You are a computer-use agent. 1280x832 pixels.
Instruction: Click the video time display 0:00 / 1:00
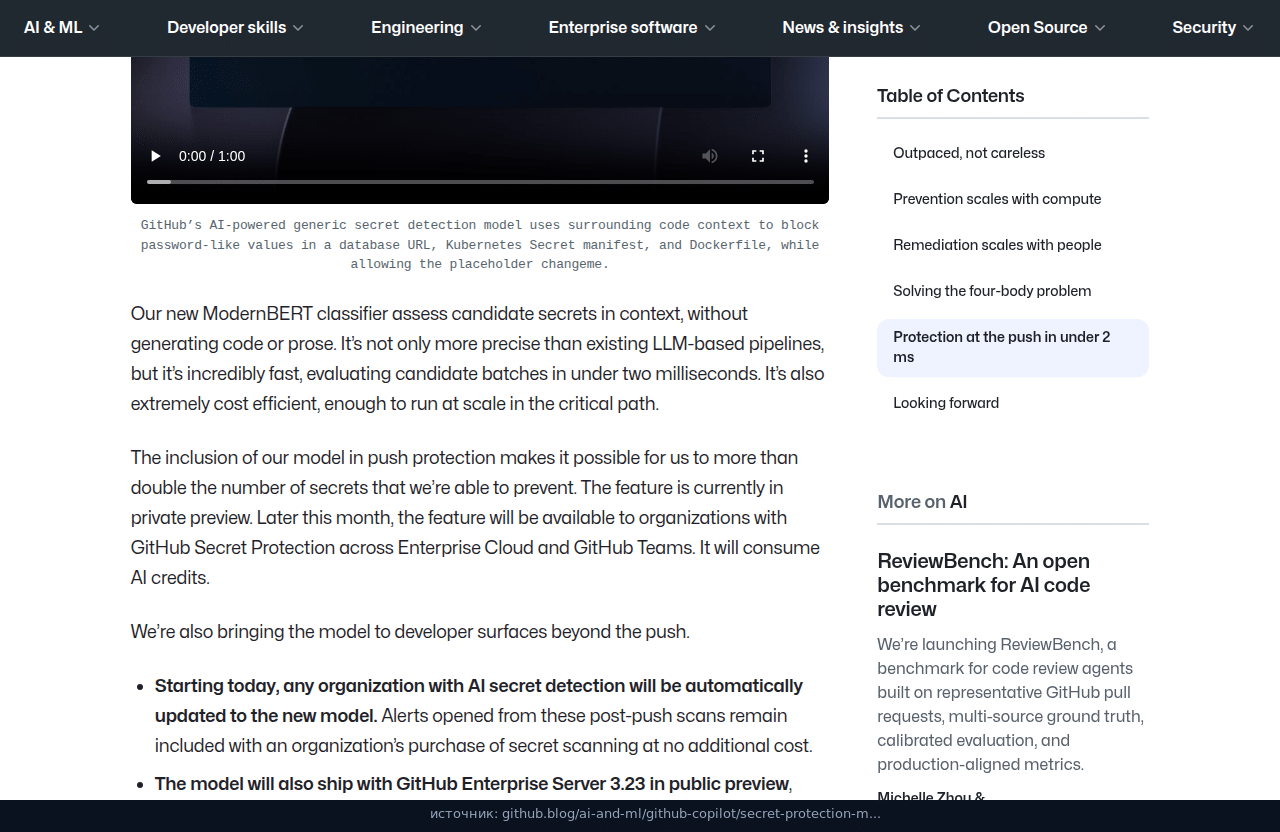[212, 156]
